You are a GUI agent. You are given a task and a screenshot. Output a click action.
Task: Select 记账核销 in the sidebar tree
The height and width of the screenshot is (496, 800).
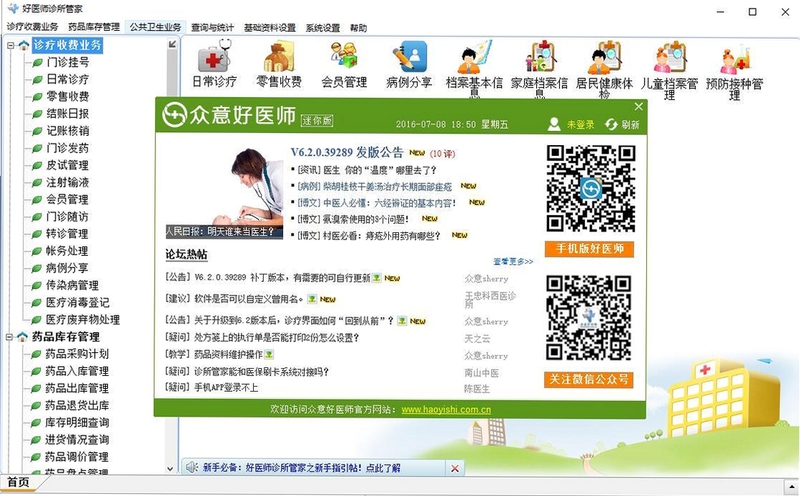click(68, 131)
